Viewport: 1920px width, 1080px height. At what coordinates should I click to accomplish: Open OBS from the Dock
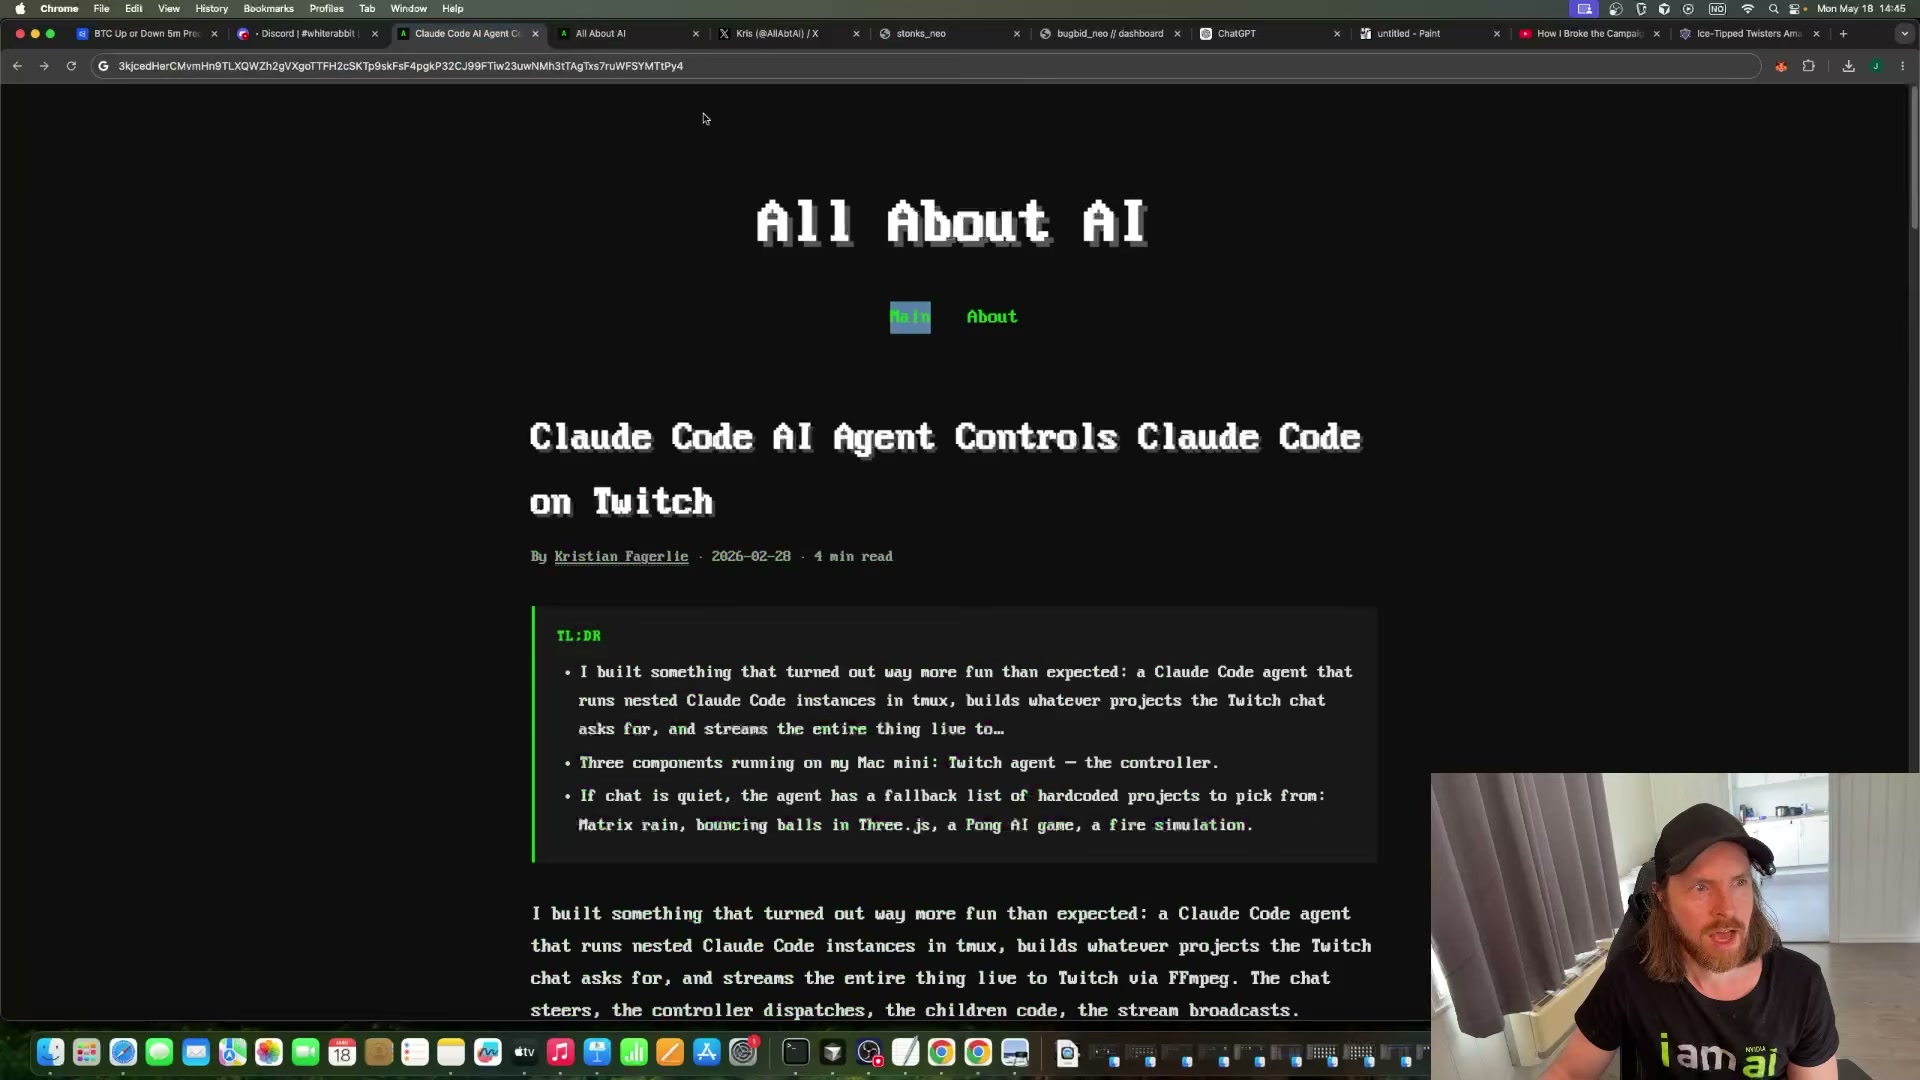point(869,1052)
